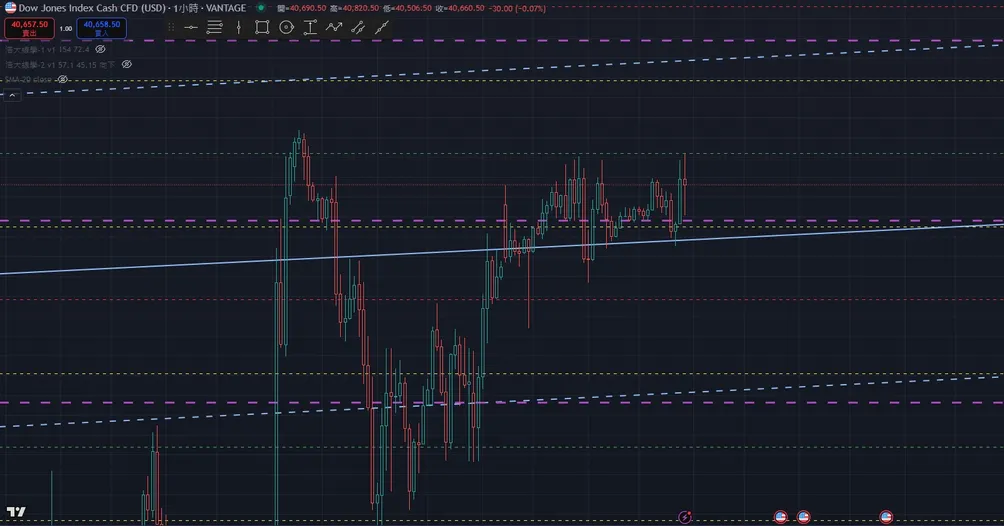Screen dimensions: 1004x526
Task: Select the horizontal line drawing tool
Action: tap(191, 28)
